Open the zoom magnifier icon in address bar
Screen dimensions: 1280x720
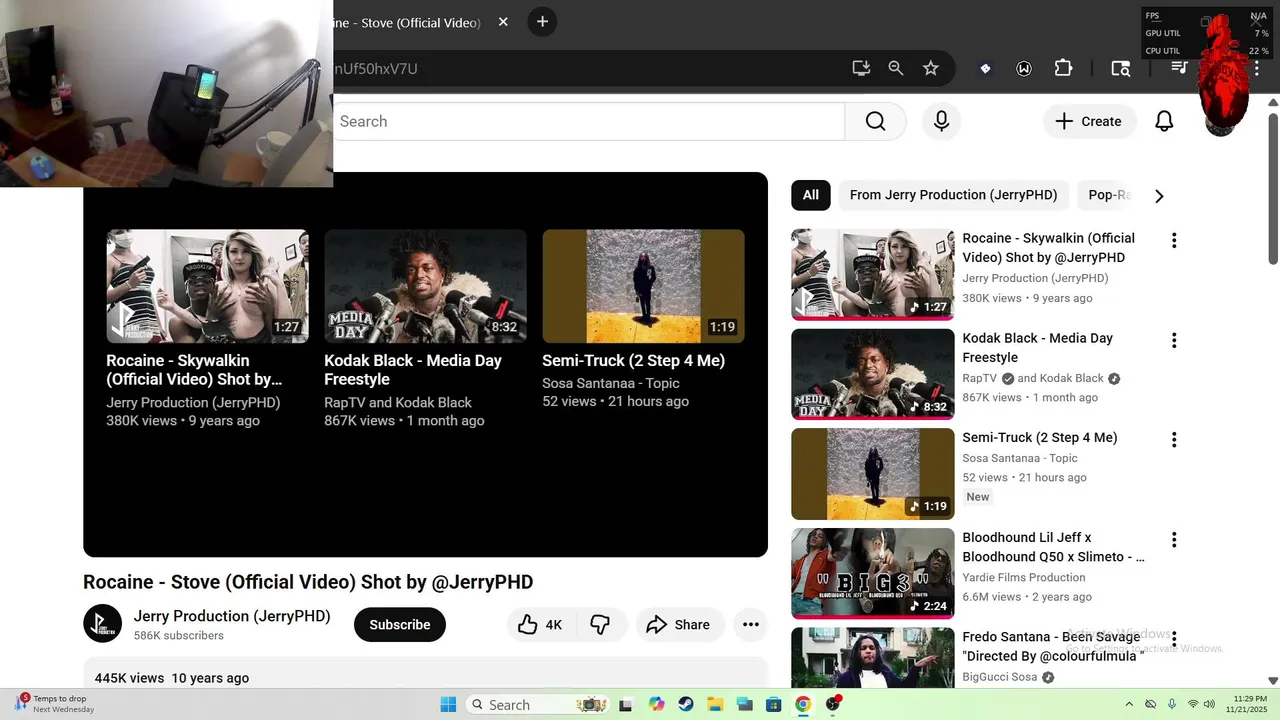tap(896, 68)
